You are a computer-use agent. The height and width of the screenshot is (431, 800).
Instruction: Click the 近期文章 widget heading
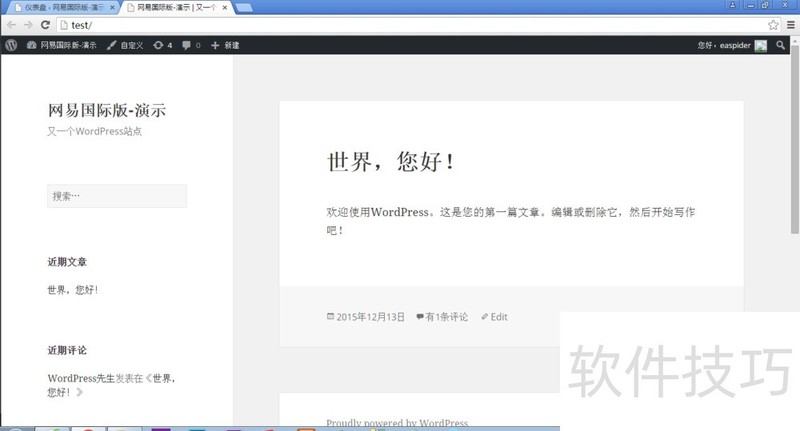[67, 262]
